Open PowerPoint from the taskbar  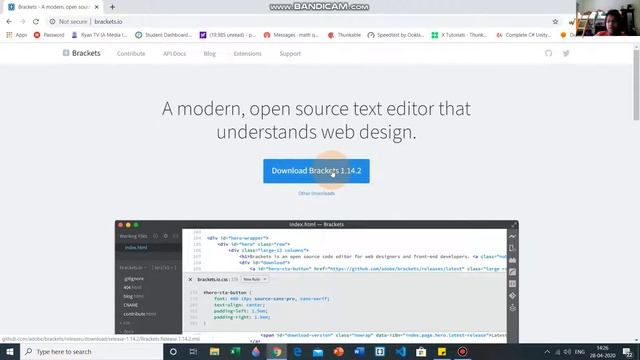[338, 351]
